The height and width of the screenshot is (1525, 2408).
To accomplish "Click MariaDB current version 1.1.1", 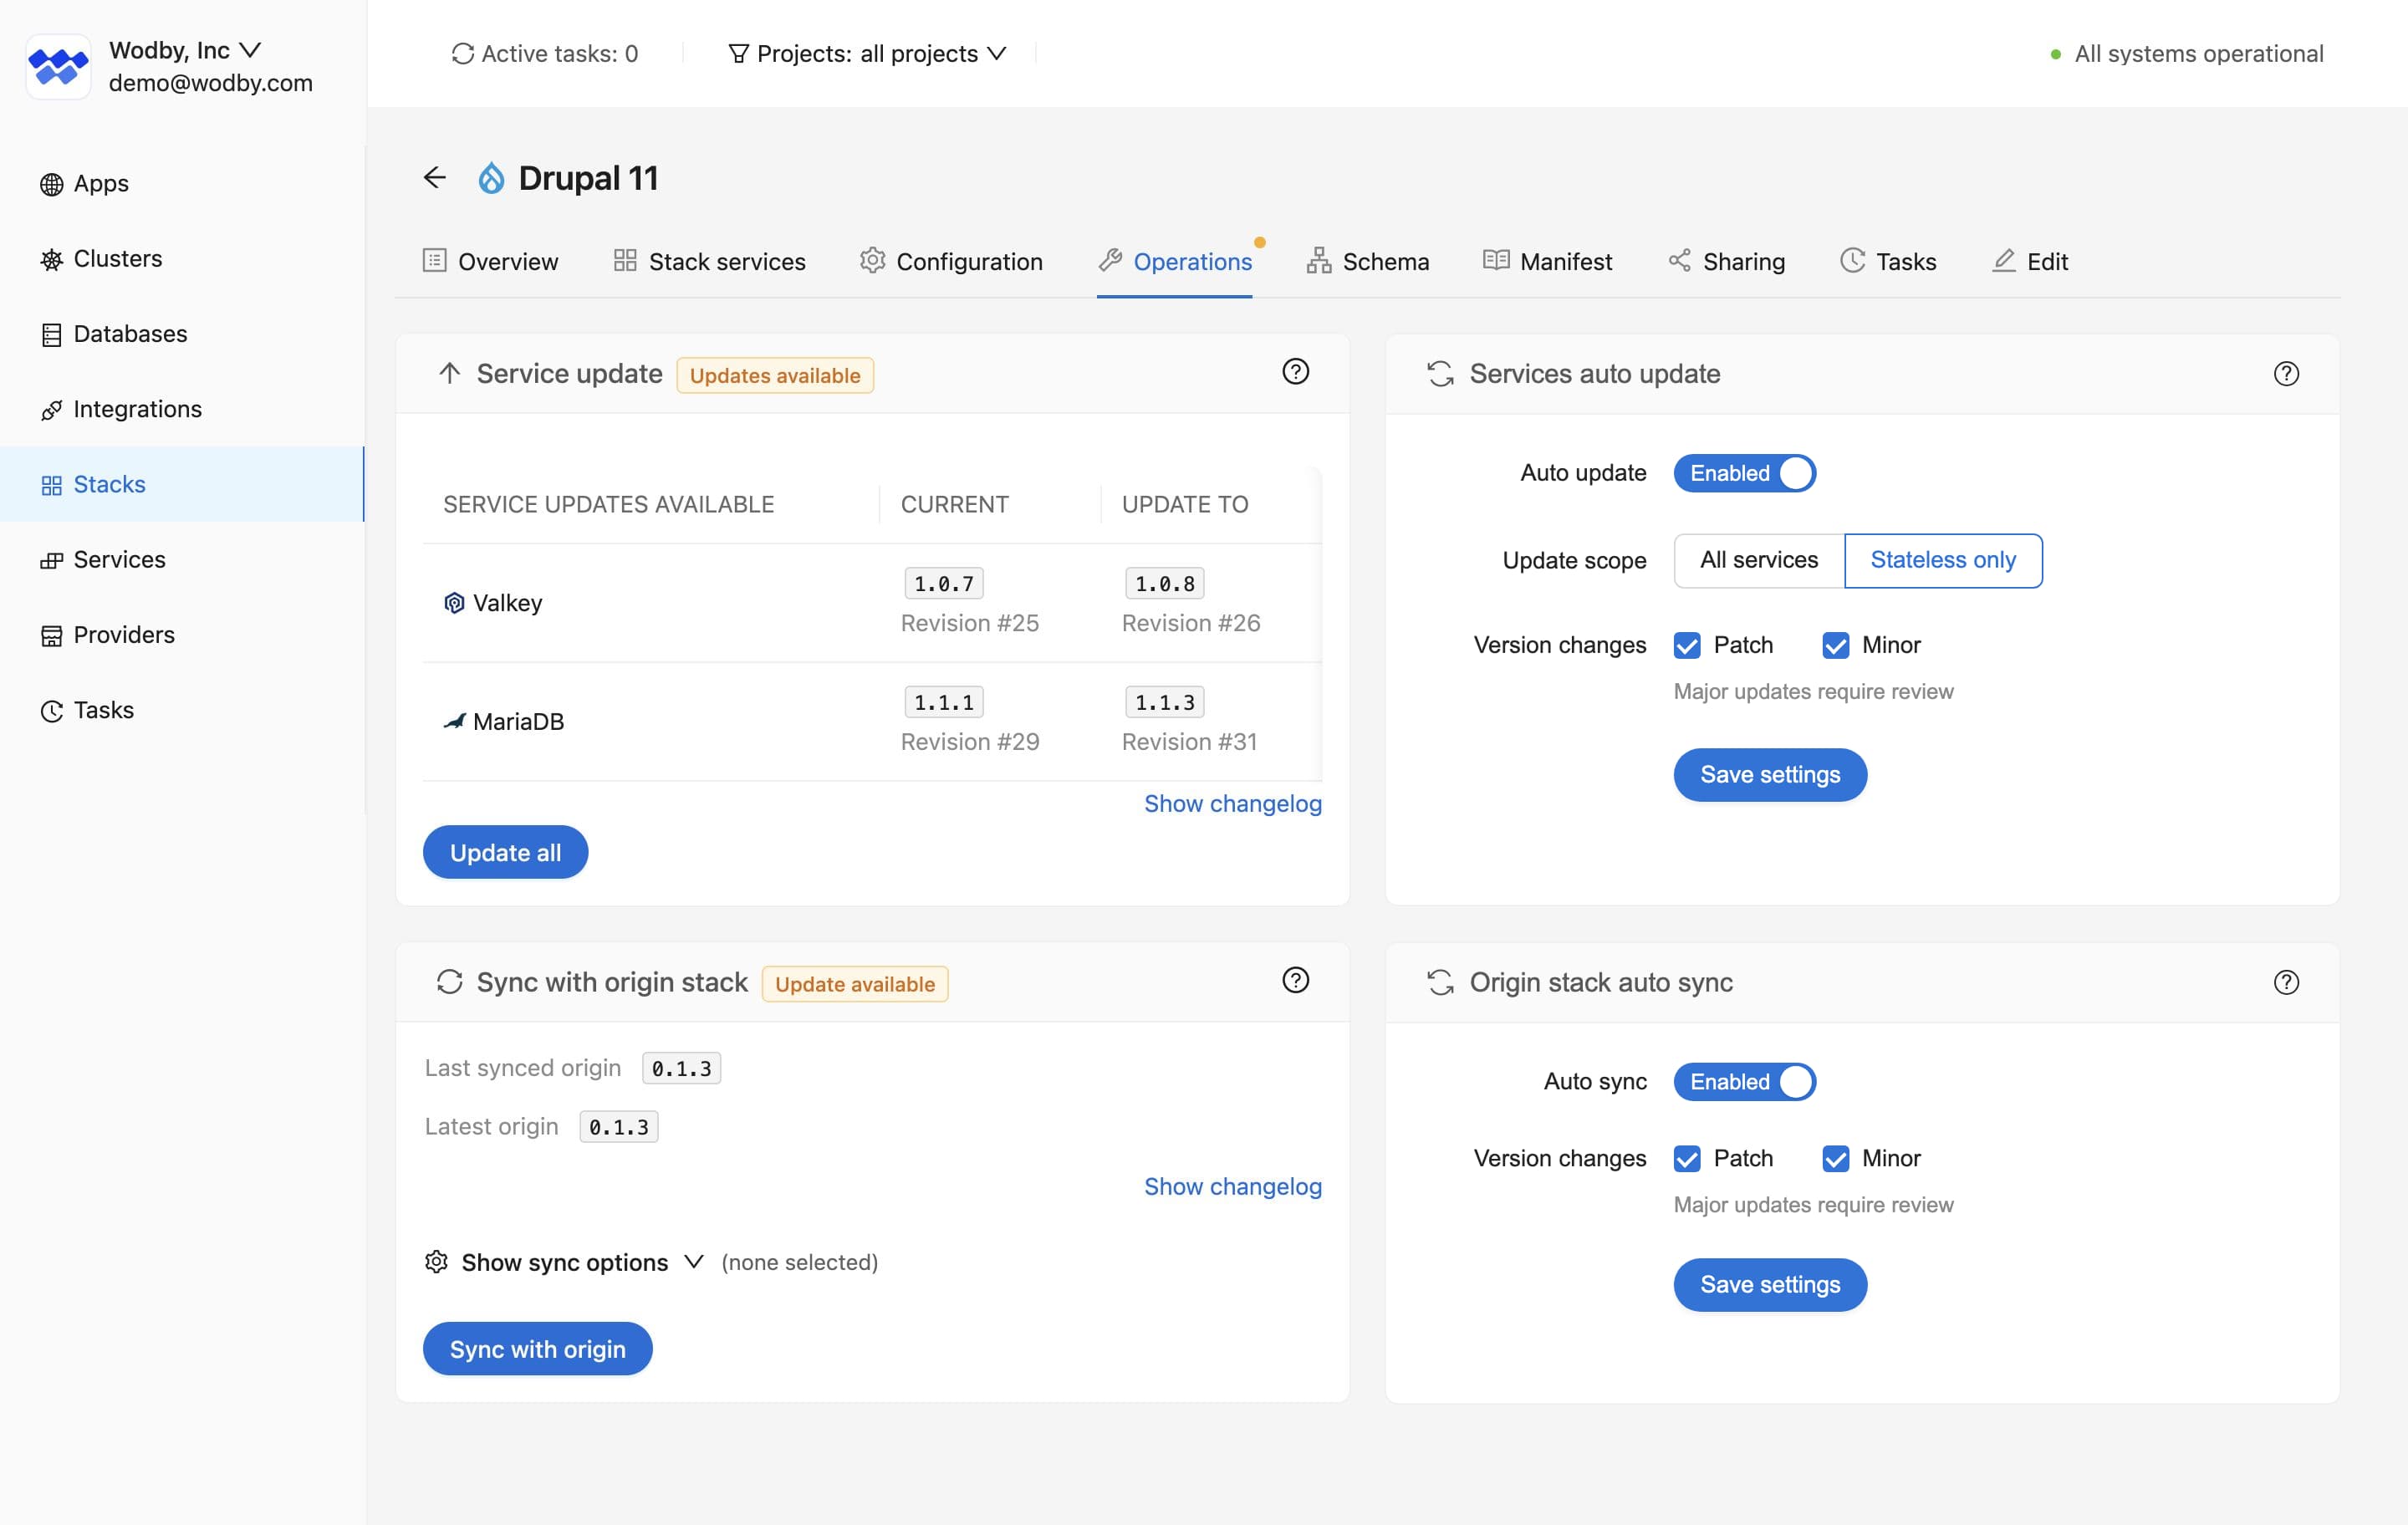I will point(943,702).
